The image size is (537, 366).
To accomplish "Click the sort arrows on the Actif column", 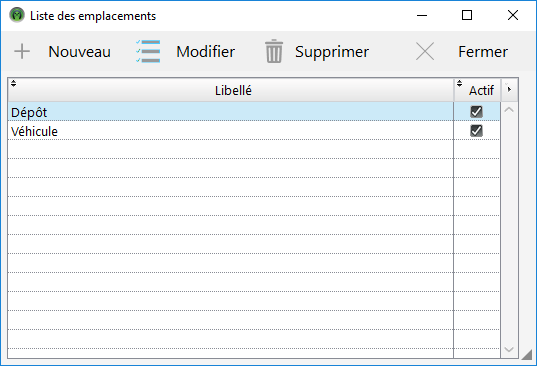I will [460, 83].
